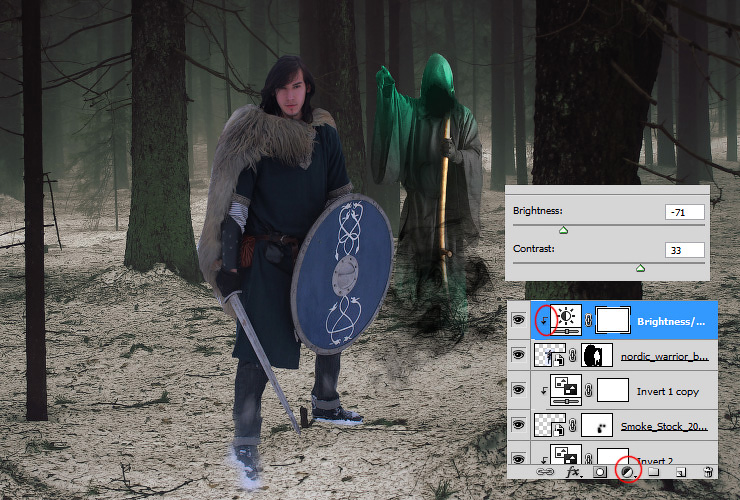Select the Invert 1 copy layer name
Screen dimensions: 740x500
[x=667, y=392]
